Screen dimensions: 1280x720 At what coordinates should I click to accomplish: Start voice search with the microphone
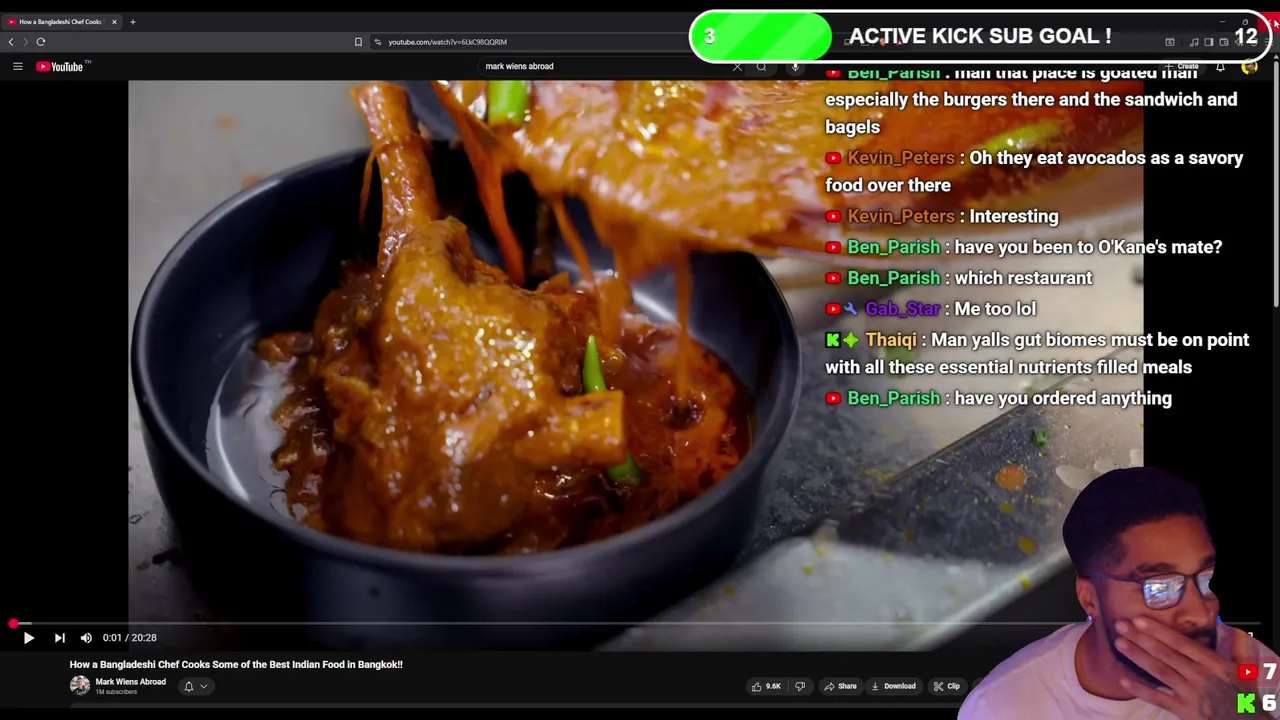point(795,67)
